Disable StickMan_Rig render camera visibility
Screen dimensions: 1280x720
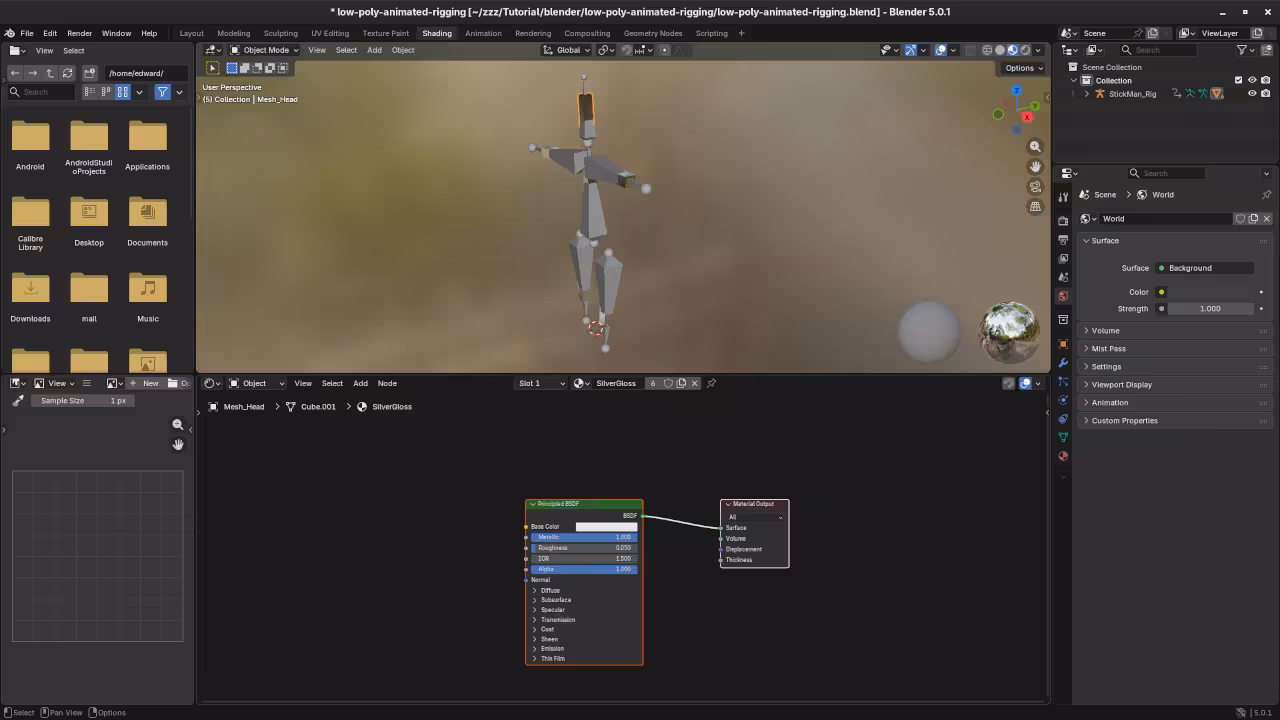[1265, 93]
